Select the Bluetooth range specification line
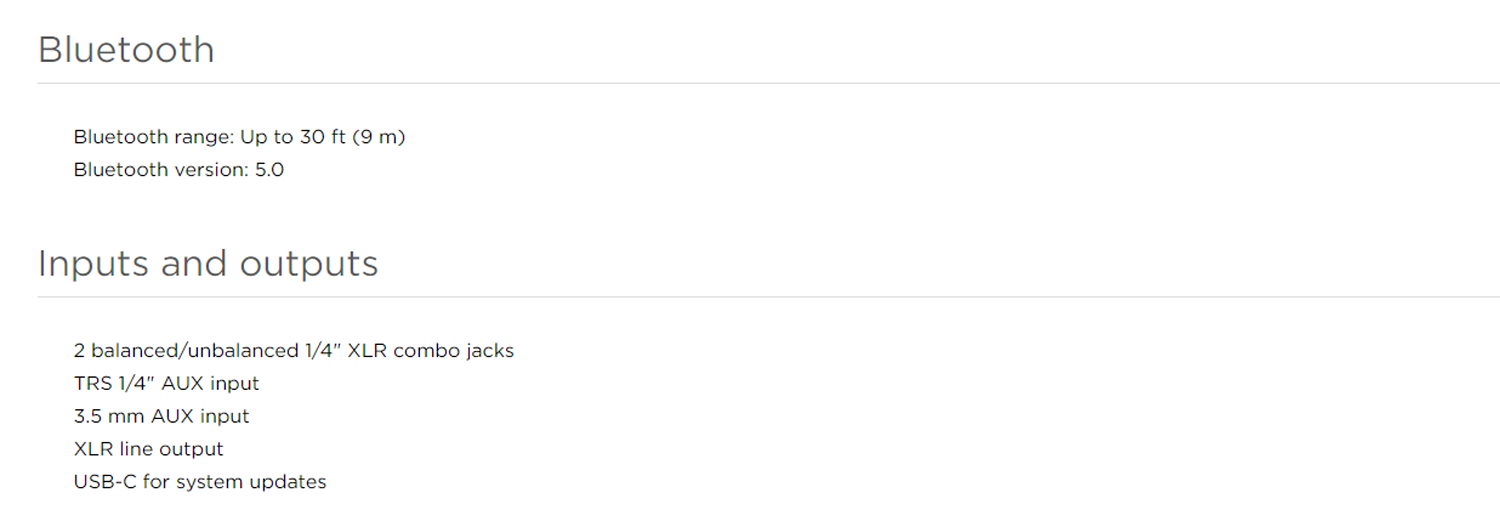The image size is (1500, 521). coord(239,137)
